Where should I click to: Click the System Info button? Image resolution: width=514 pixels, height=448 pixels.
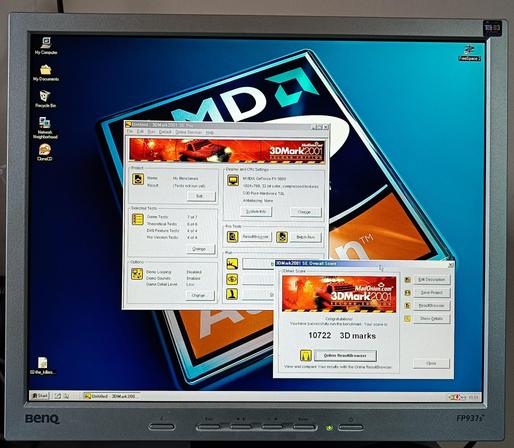click(256, 212)
